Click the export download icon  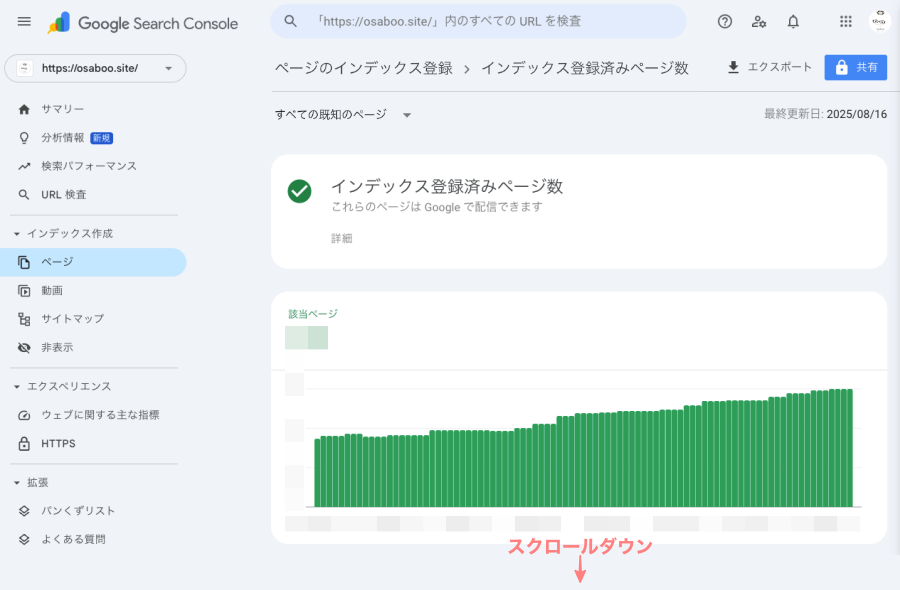(x=733, y=67)
